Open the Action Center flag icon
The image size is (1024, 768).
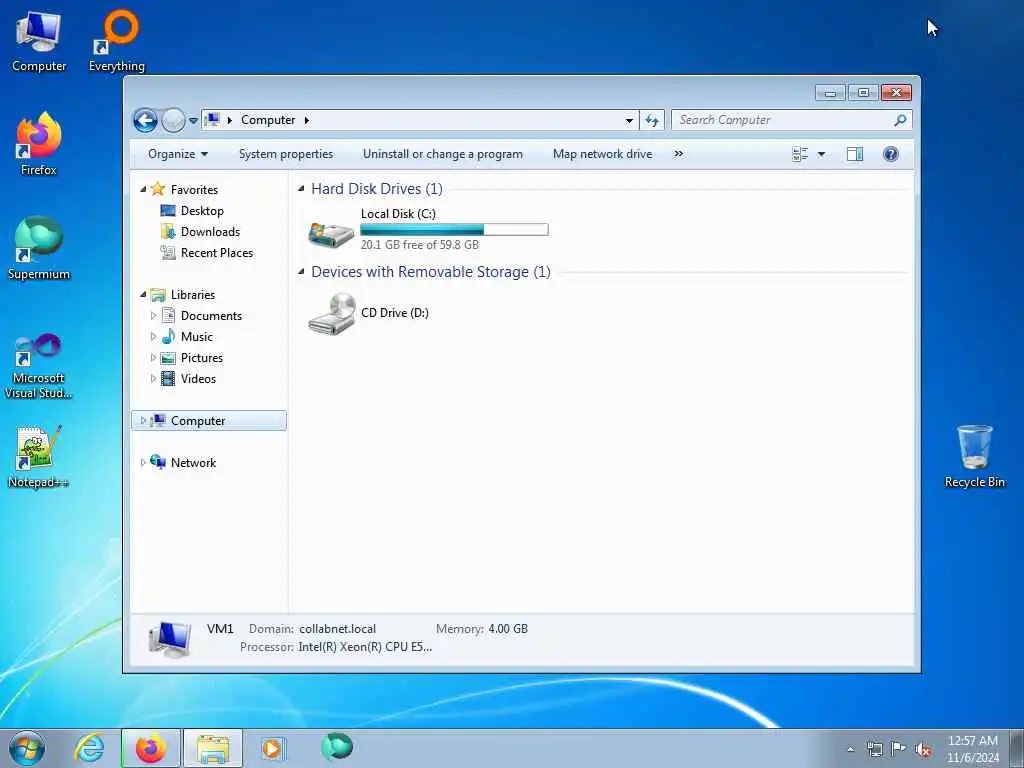899,749
